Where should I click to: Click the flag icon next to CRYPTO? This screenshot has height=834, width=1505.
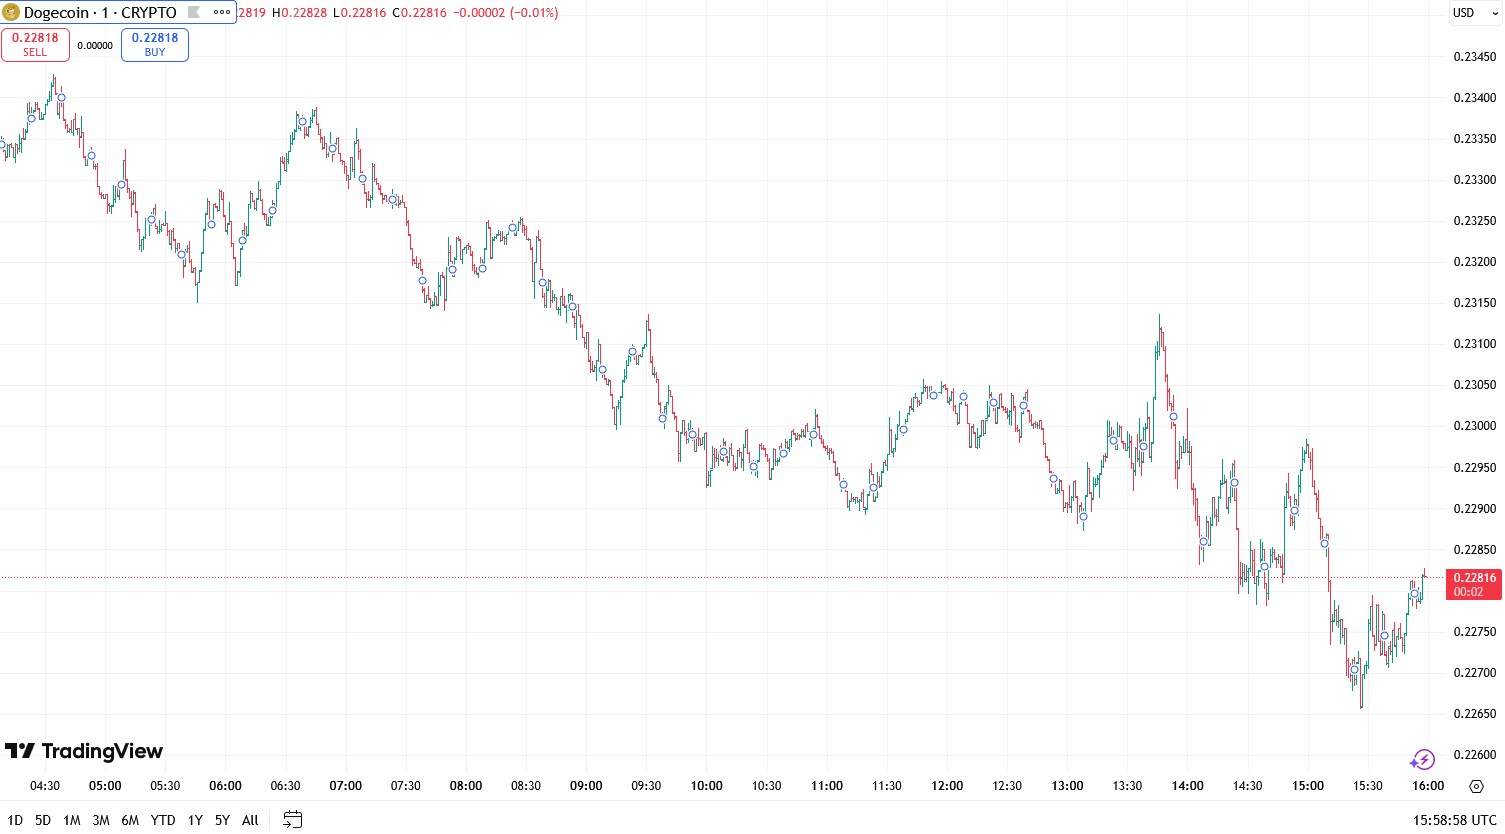point(195,13)
